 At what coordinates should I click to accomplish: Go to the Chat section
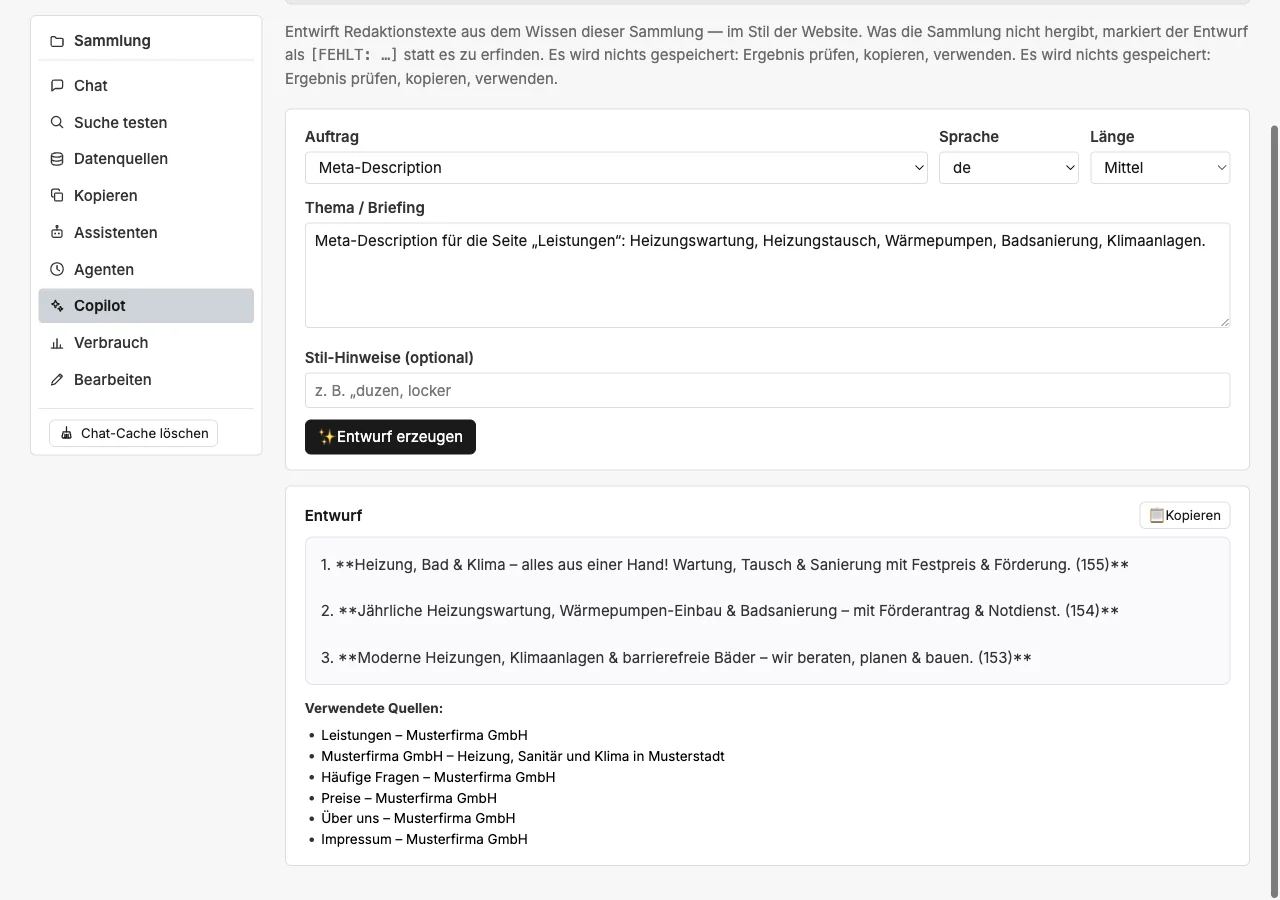146,86
